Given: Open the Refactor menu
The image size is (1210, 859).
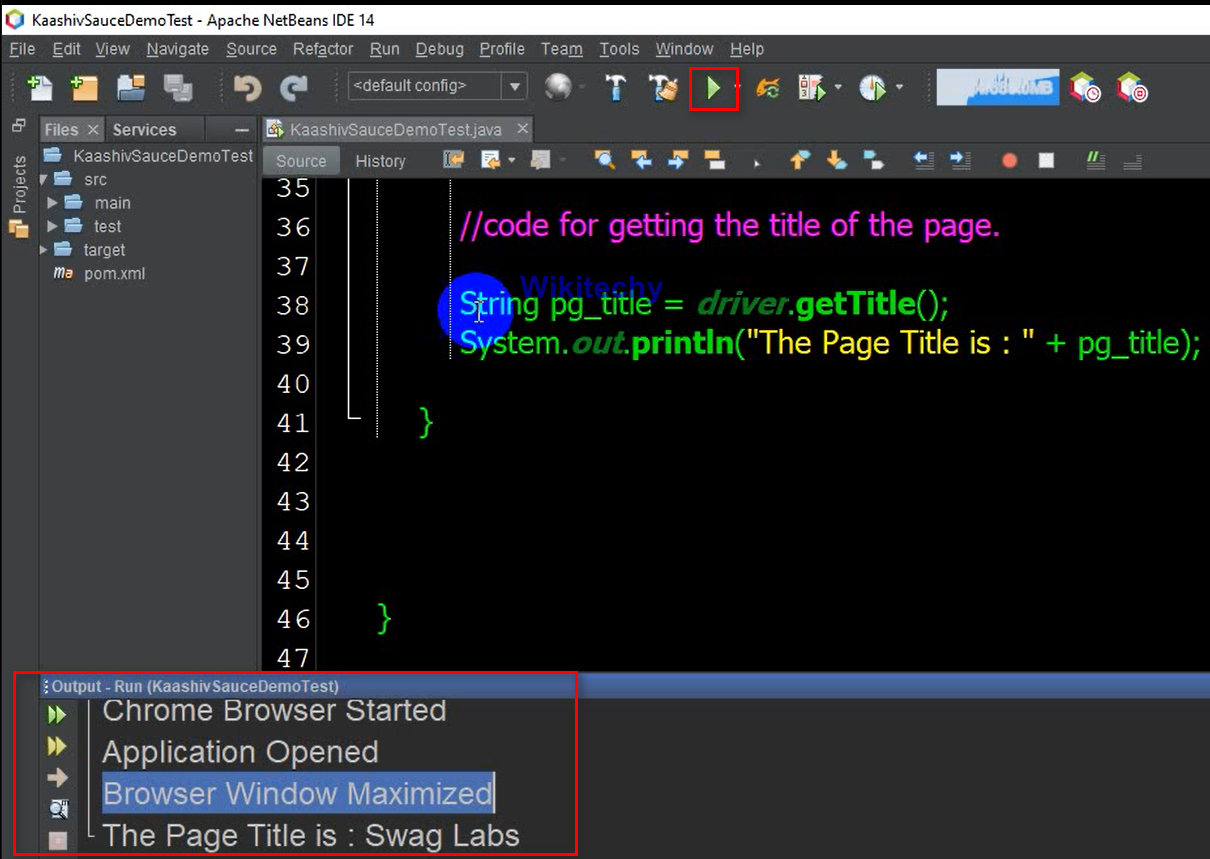Looking at the screenshot, I should [322, 49].
